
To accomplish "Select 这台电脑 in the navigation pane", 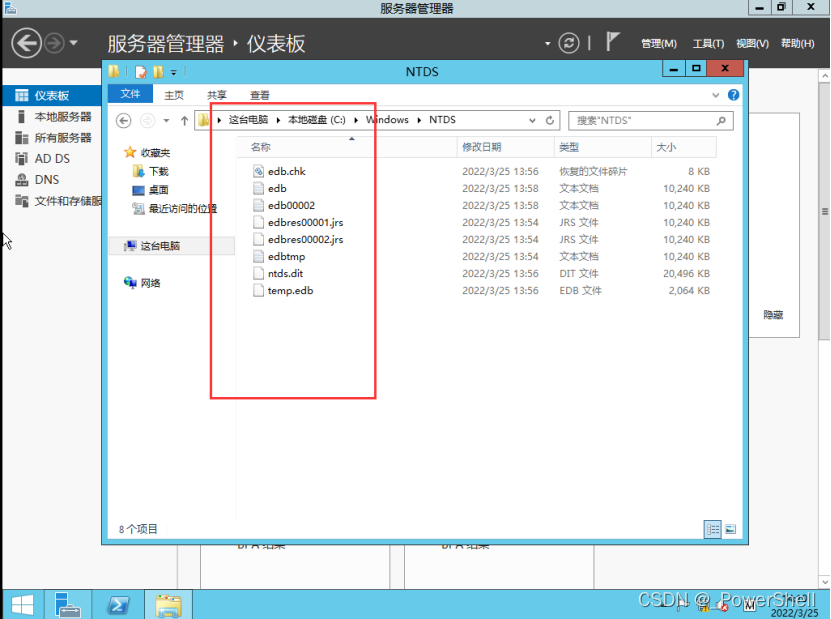I will [171, 246].
